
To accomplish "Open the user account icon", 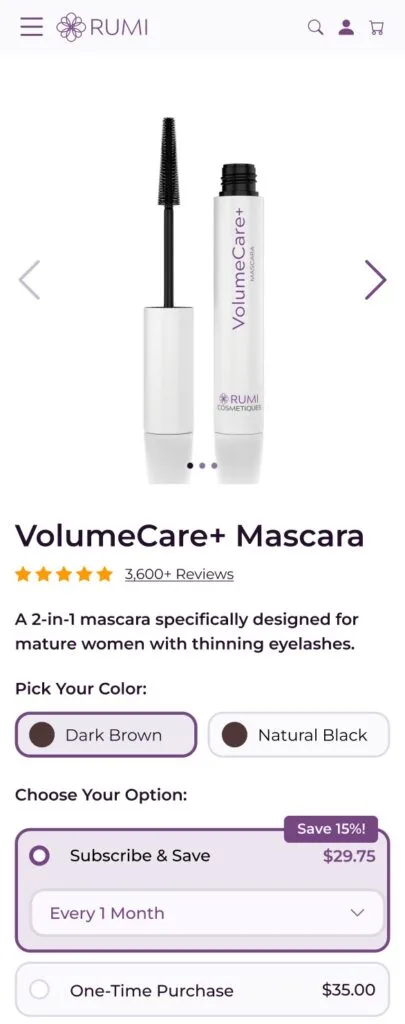I will click(346, 27).
